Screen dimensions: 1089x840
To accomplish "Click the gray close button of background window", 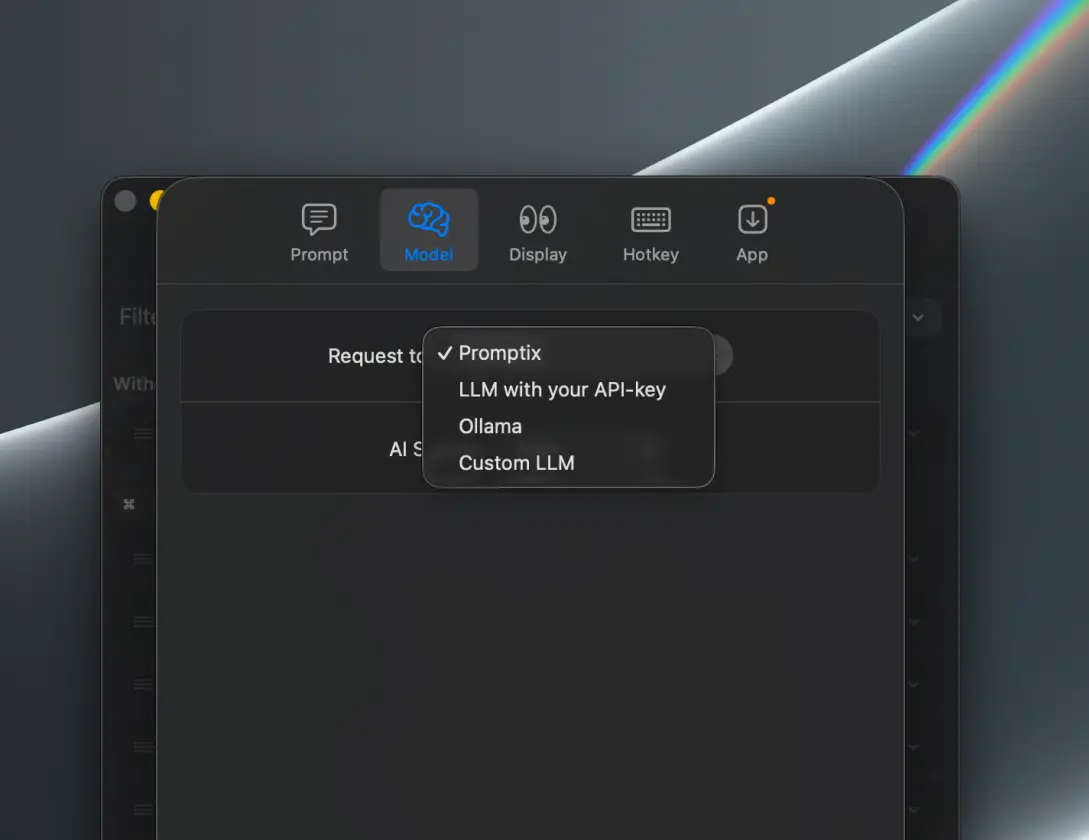I will pos(125,201).
